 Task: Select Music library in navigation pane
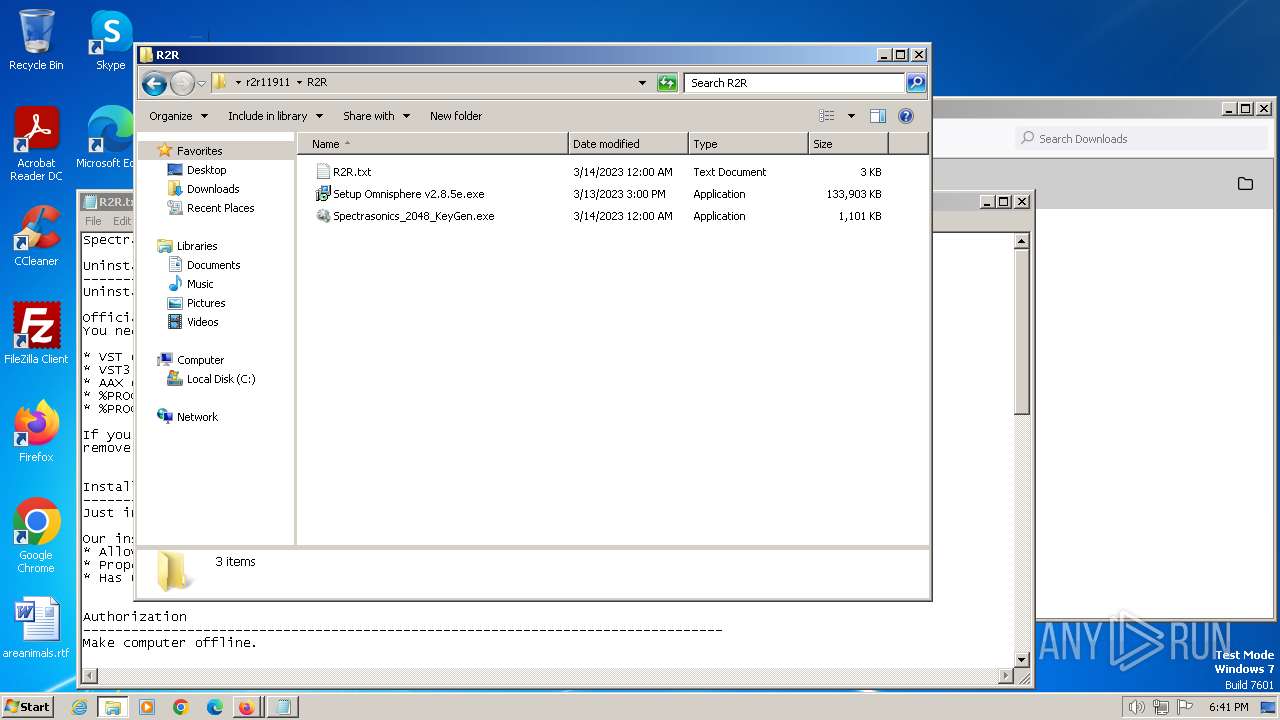point(200,284)
